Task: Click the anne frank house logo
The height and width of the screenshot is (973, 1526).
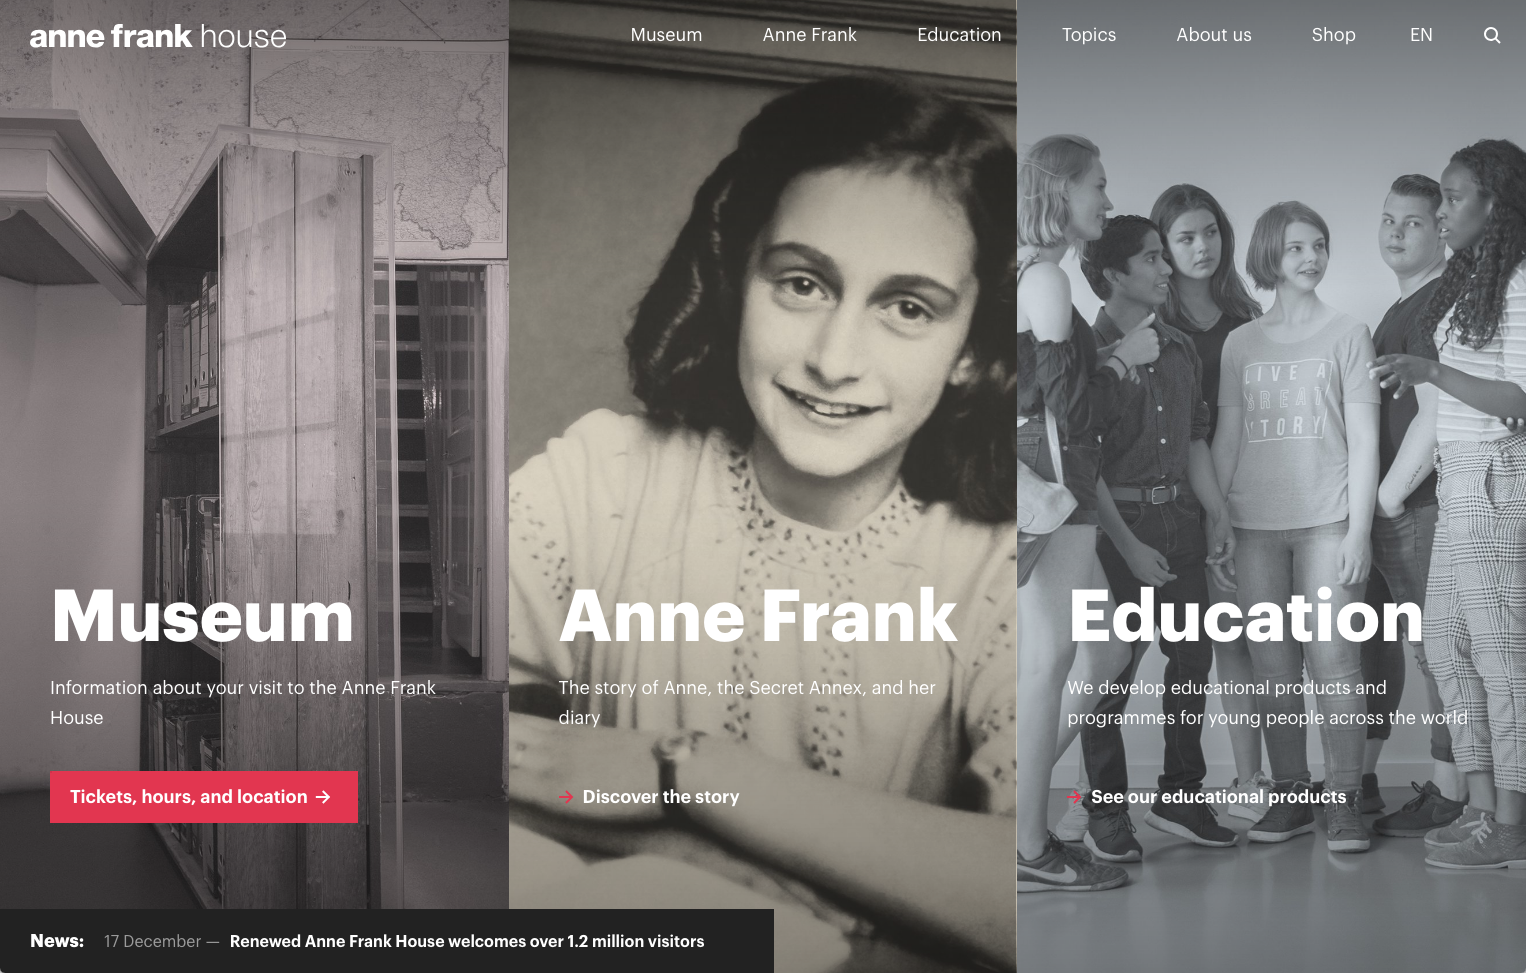Action: tap(158, 36)
